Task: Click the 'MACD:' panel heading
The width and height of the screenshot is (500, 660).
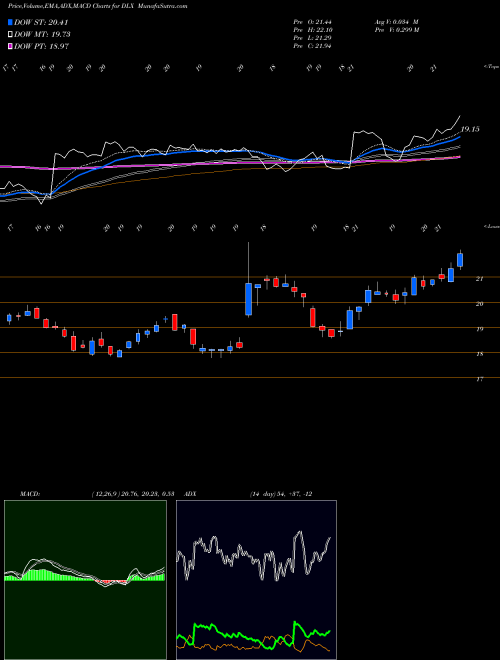Action: 29,494
